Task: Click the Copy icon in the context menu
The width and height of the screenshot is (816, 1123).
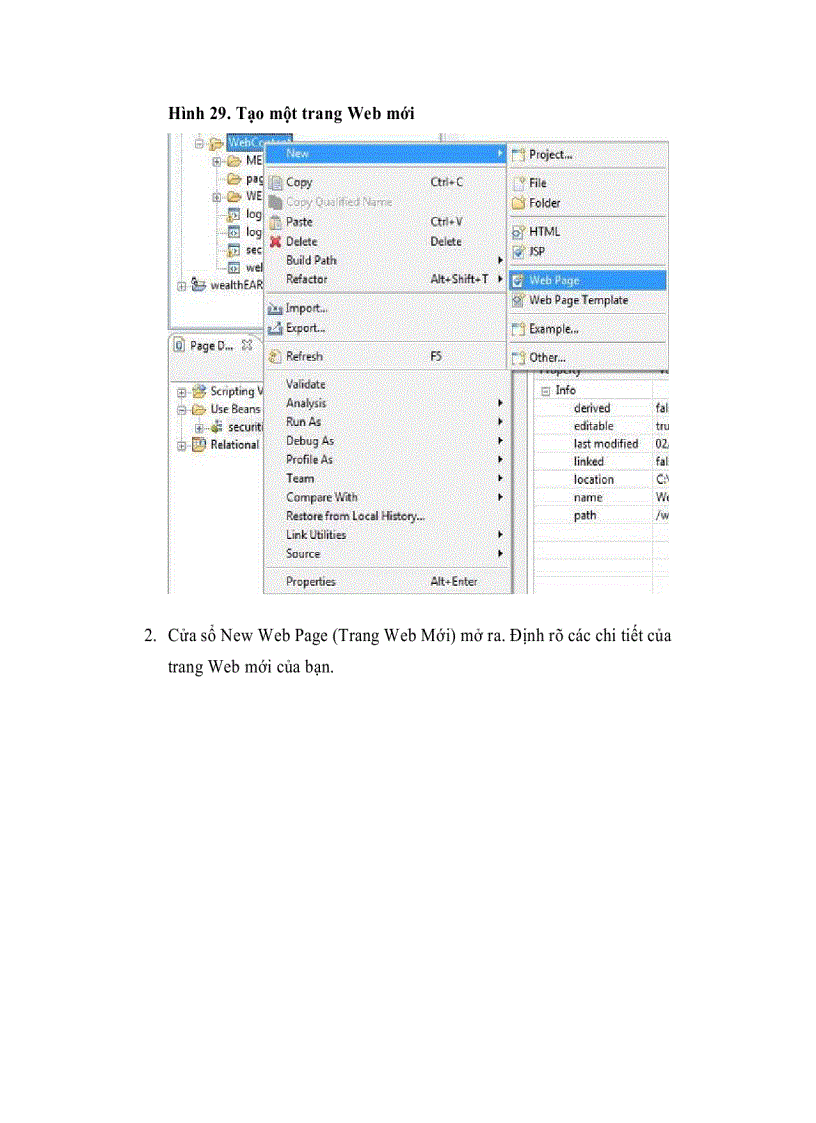Action: (x=275, y=182)
